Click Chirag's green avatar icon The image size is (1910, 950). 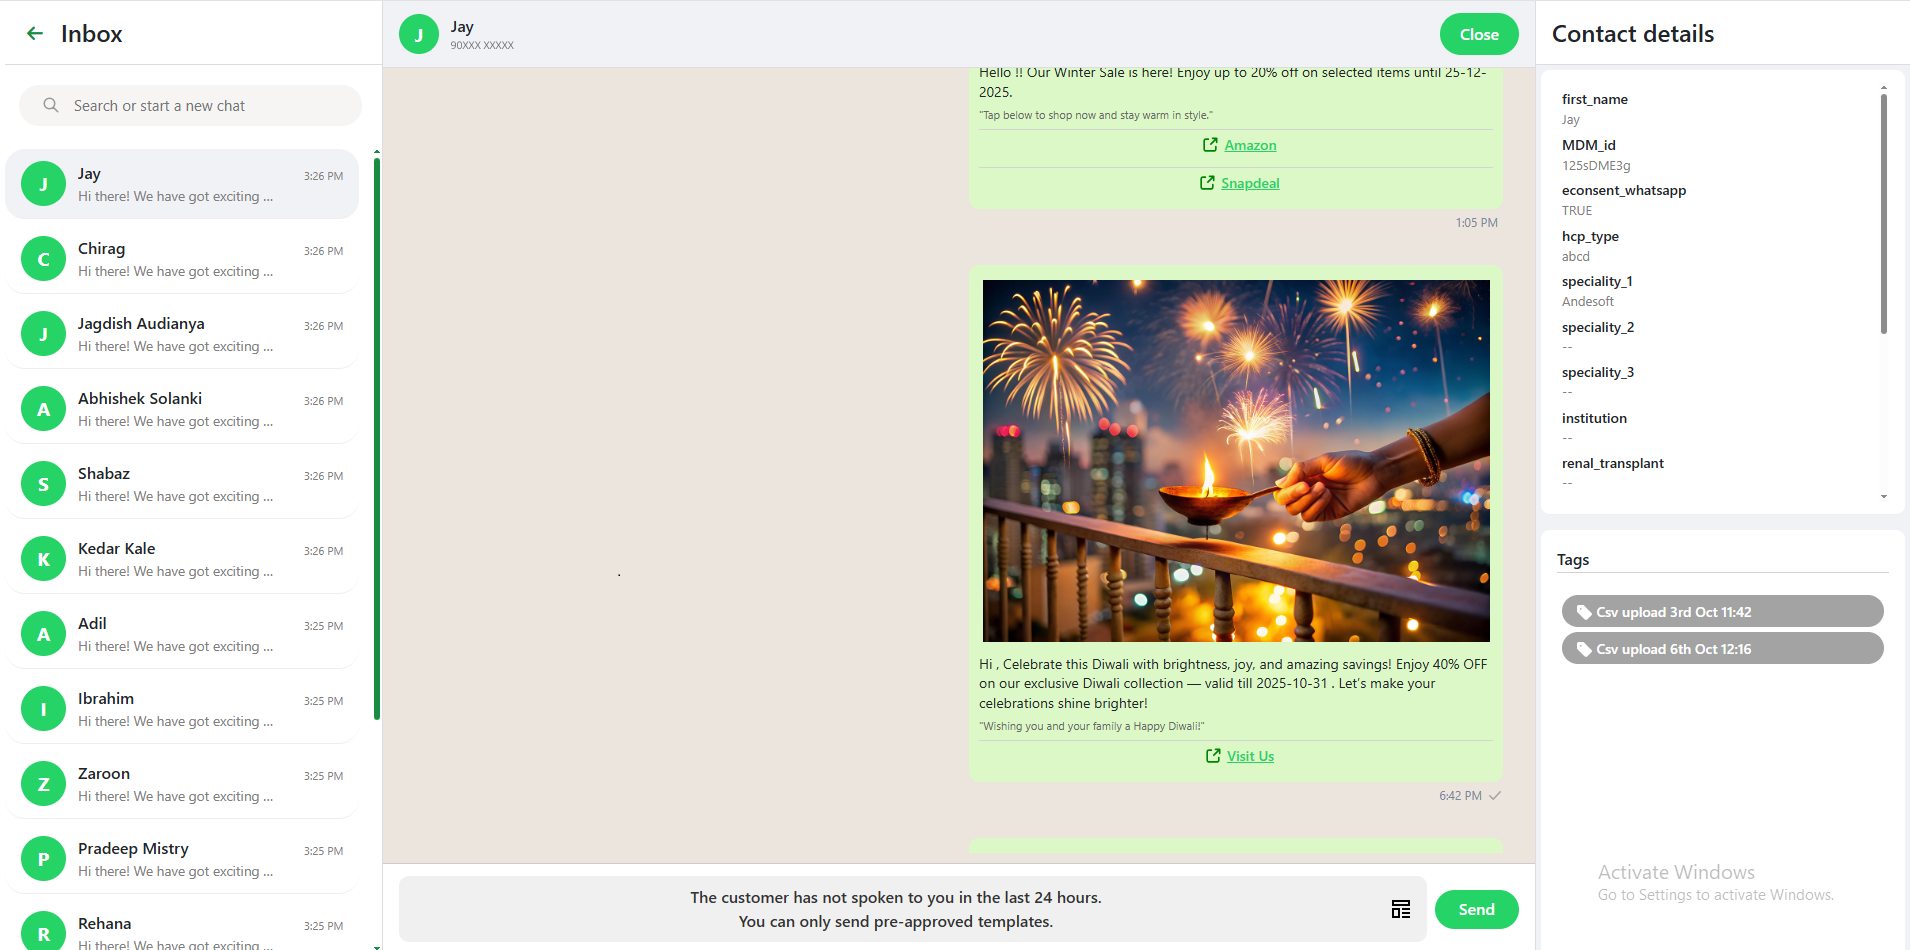tap(43, 259)
